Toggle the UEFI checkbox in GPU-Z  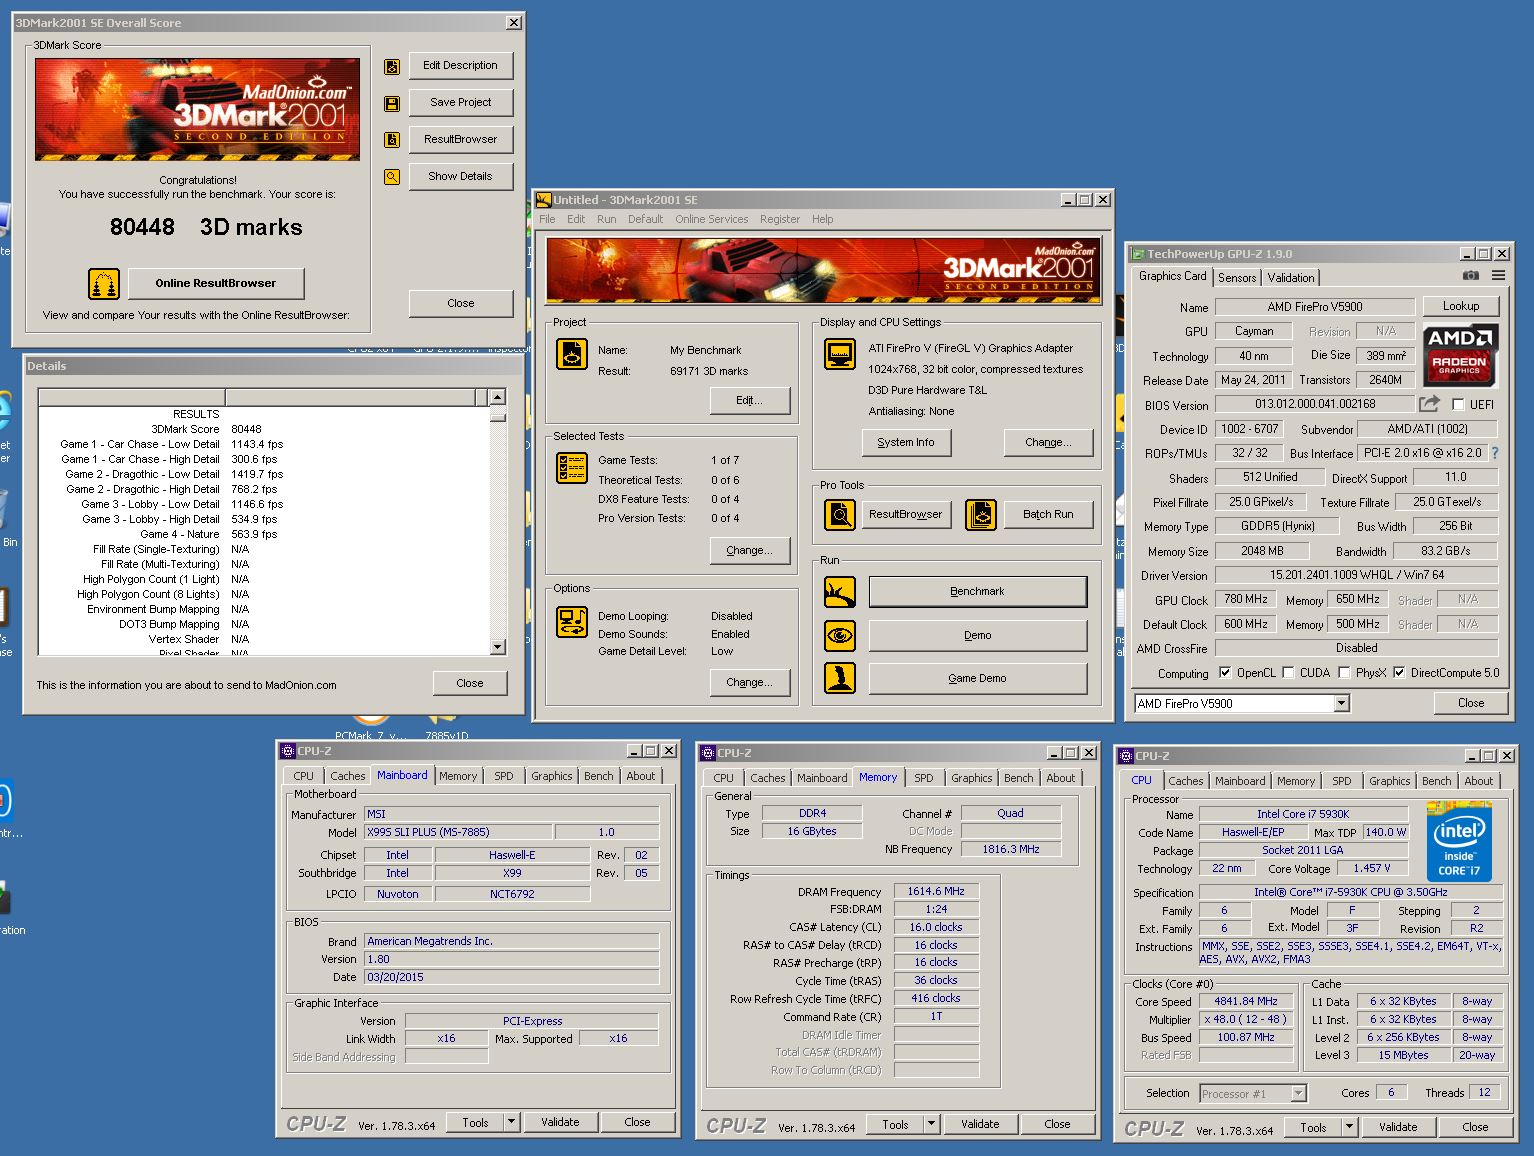1458,405
